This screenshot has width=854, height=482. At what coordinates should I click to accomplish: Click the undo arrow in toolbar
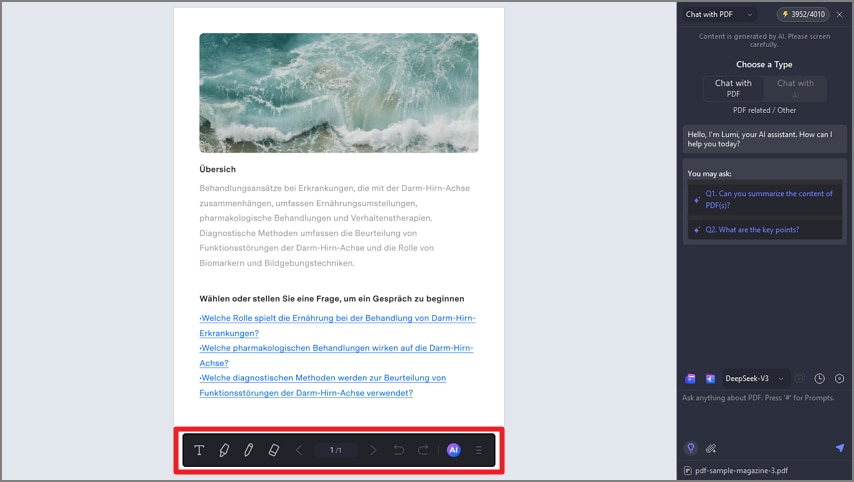pos(399,450)
